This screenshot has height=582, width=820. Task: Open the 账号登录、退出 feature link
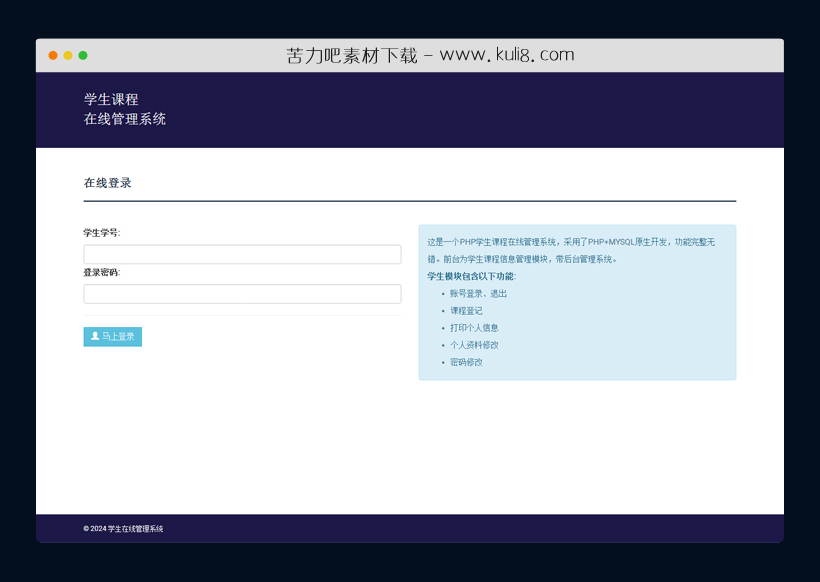(x=476, y=293)
